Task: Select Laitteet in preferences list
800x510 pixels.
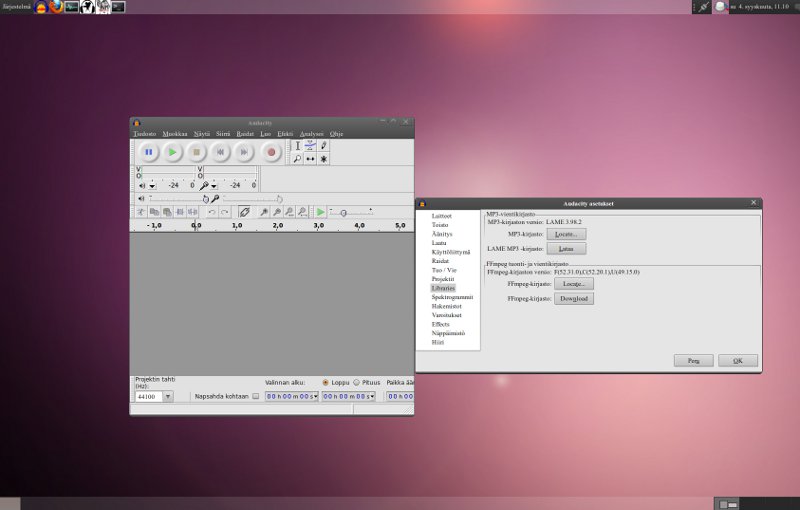Action: (441, 216)
